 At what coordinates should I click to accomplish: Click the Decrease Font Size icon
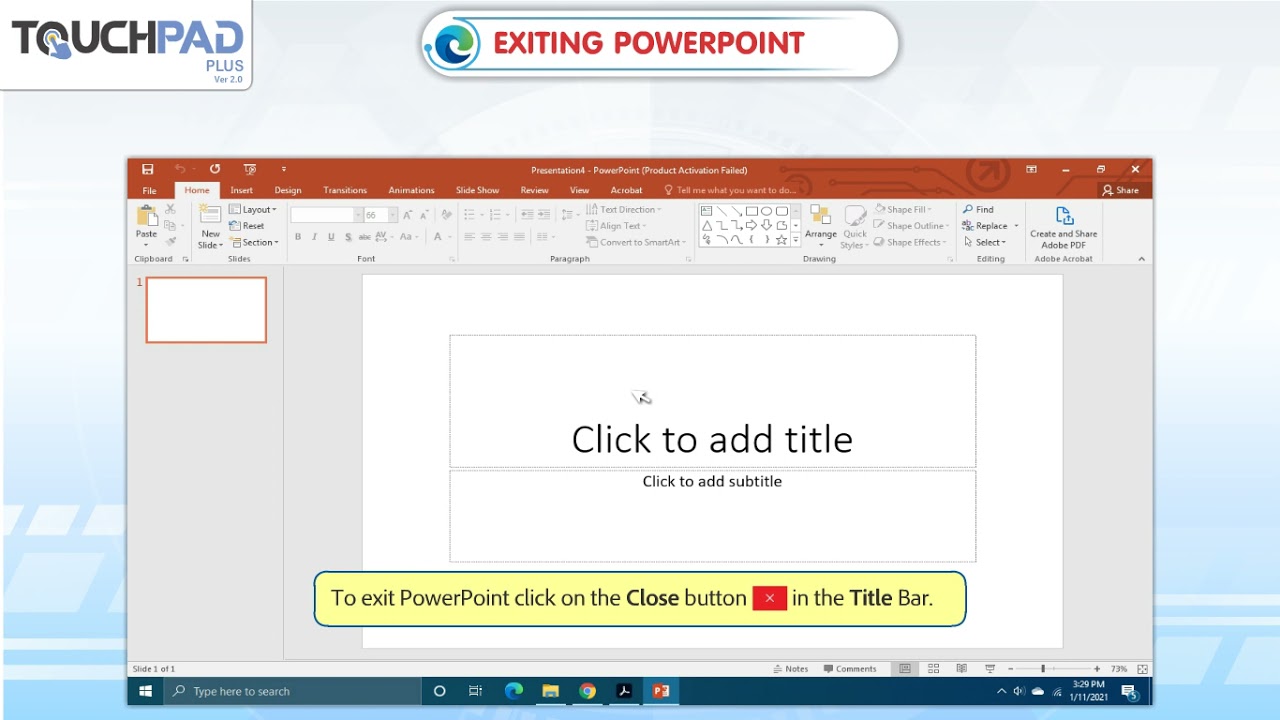tap(425, 215)
